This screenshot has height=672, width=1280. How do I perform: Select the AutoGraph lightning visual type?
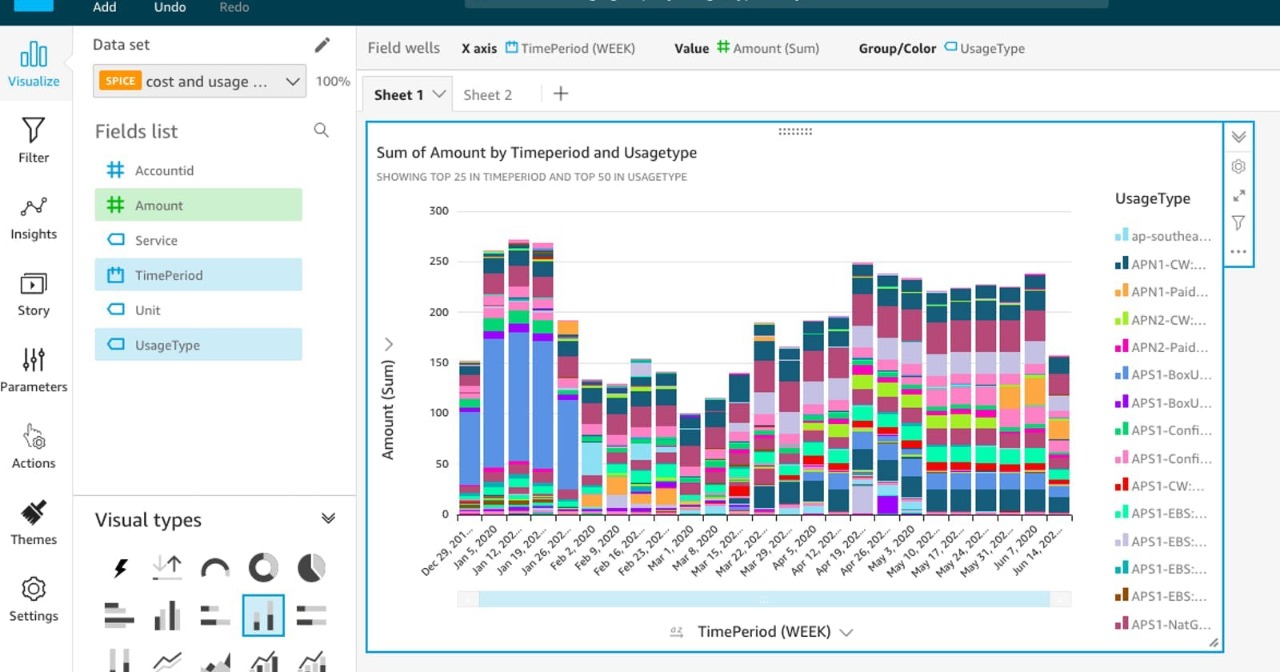click(120, 568)
